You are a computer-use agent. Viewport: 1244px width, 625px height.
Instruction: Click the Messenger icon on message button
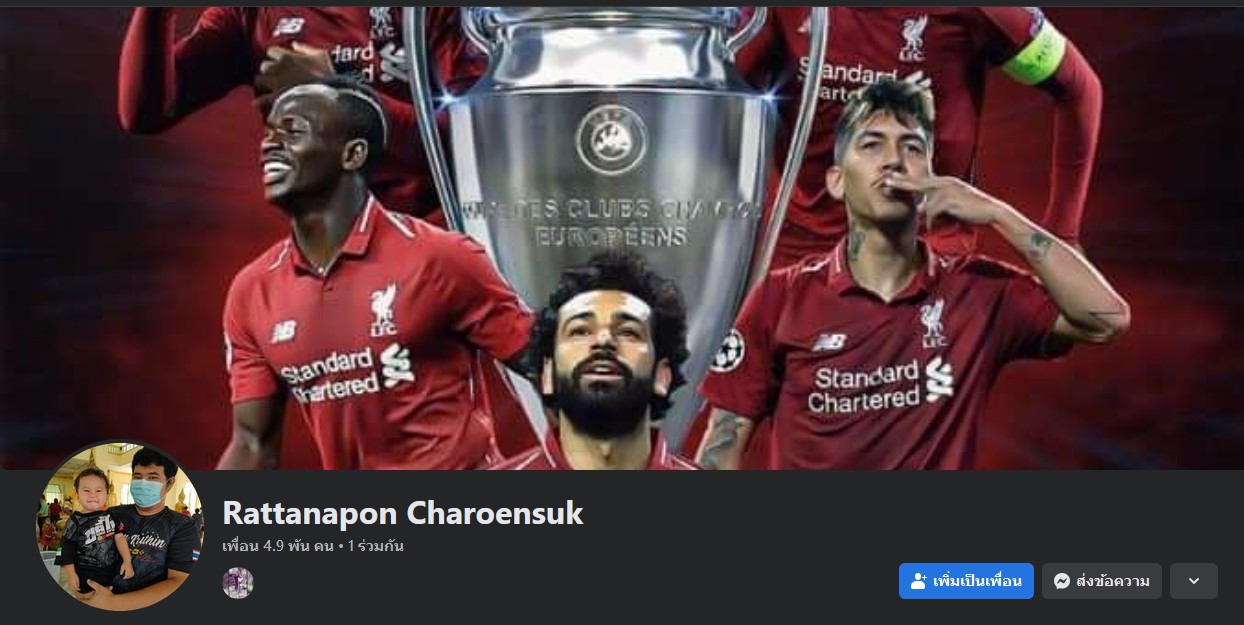pyautogui.click(x=1062, y=581)
